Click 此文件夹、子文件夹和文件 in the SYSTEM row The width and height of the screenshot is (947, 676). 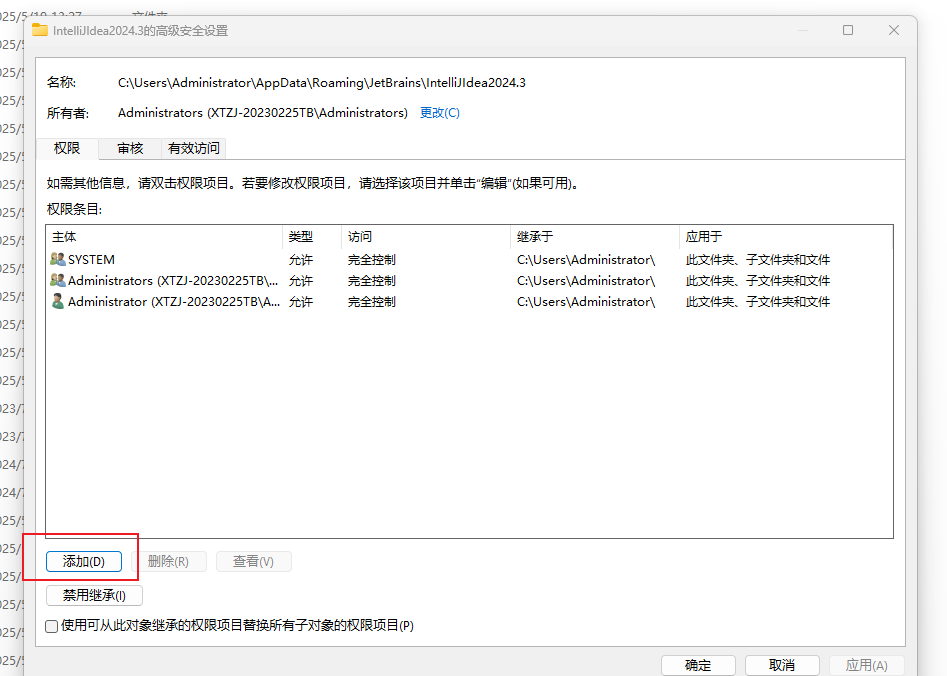click(x=758, y=260)
